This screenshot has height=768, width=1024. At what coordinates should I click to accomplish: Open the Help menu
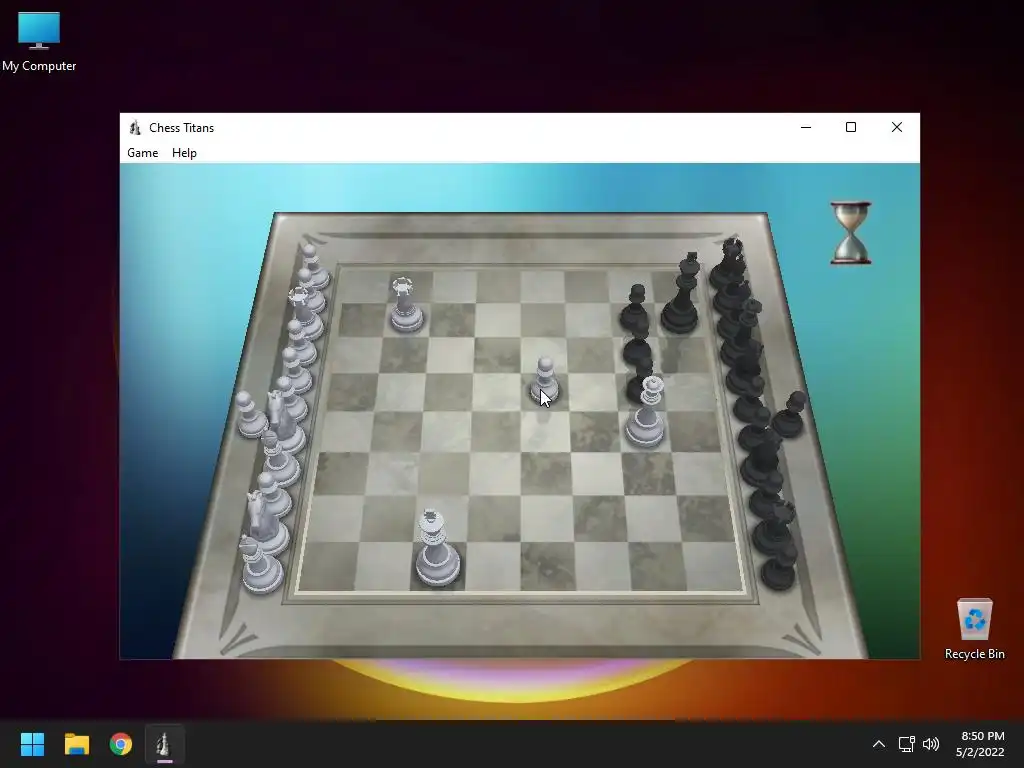pyautogui.click(x=184, y=153)
